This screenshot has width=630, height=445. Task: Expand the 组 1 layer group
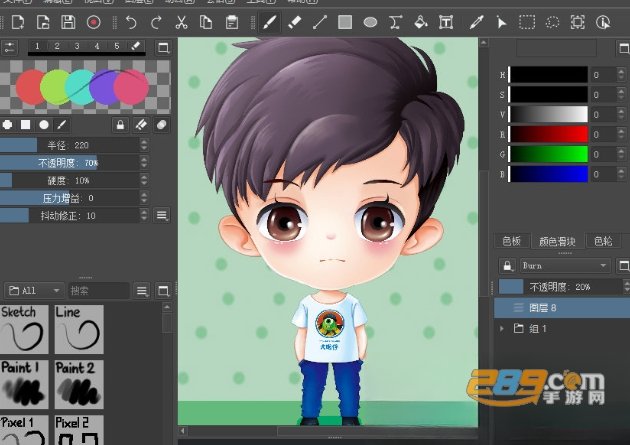coord(501,329)
